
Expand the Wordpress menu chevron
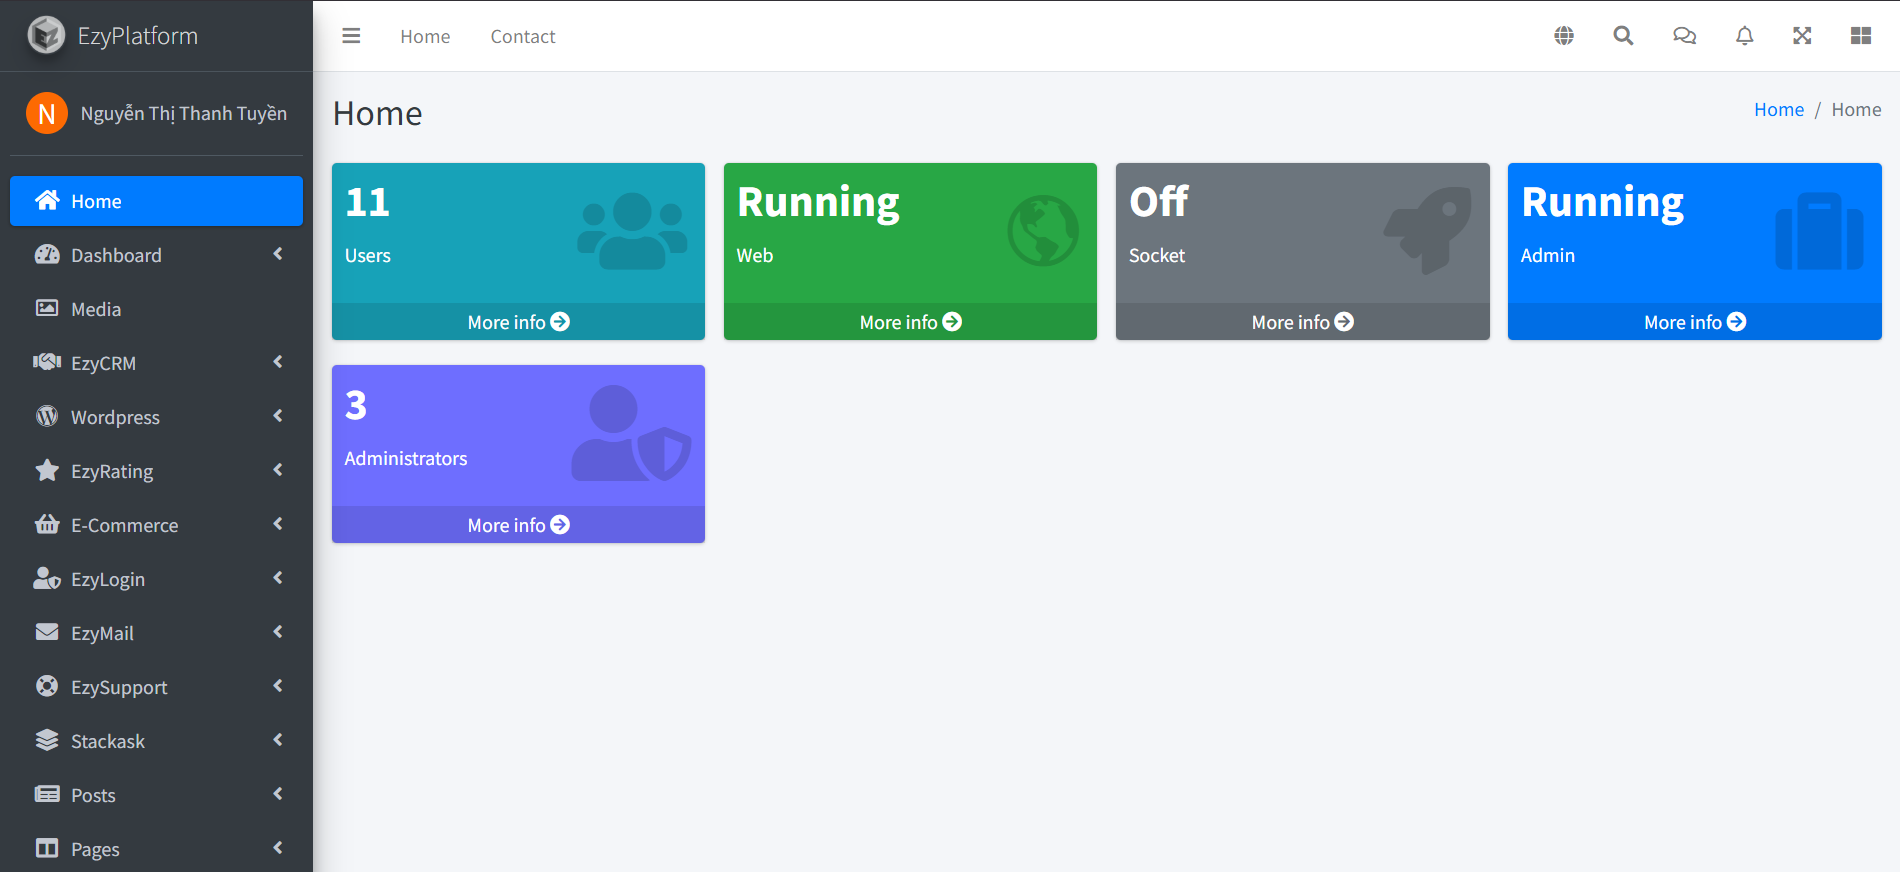[x=278, y=416]
